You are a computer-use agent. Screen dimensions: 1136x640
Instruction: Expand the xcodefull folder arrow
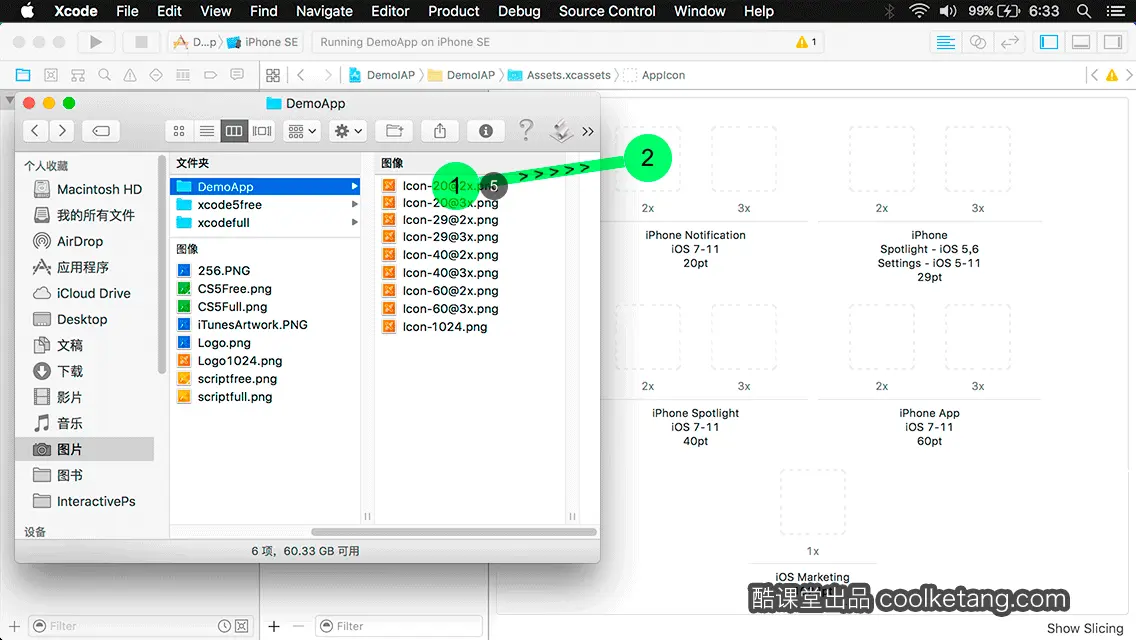point(354,223)
